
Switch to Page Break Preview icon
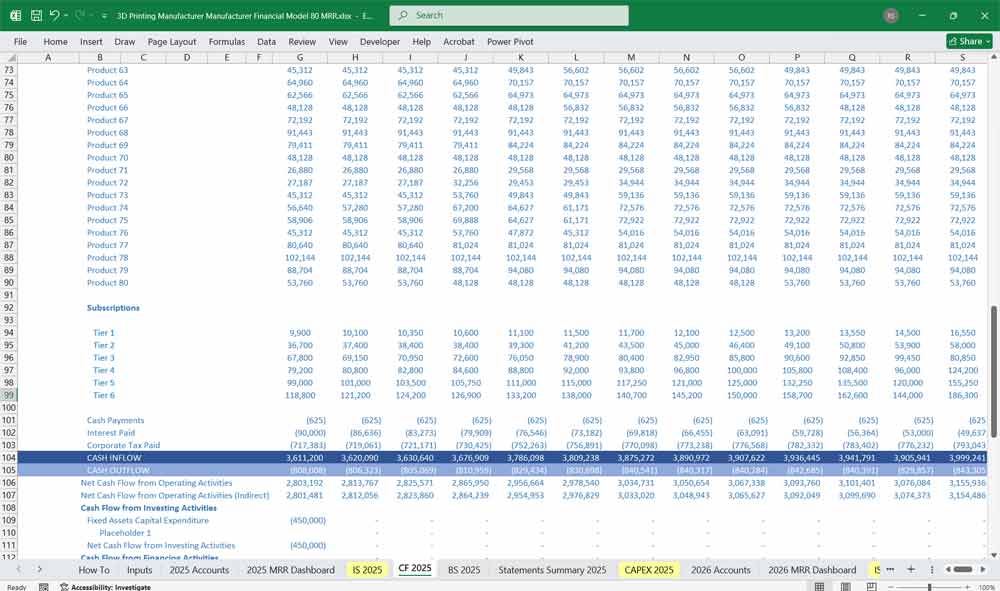871,587
